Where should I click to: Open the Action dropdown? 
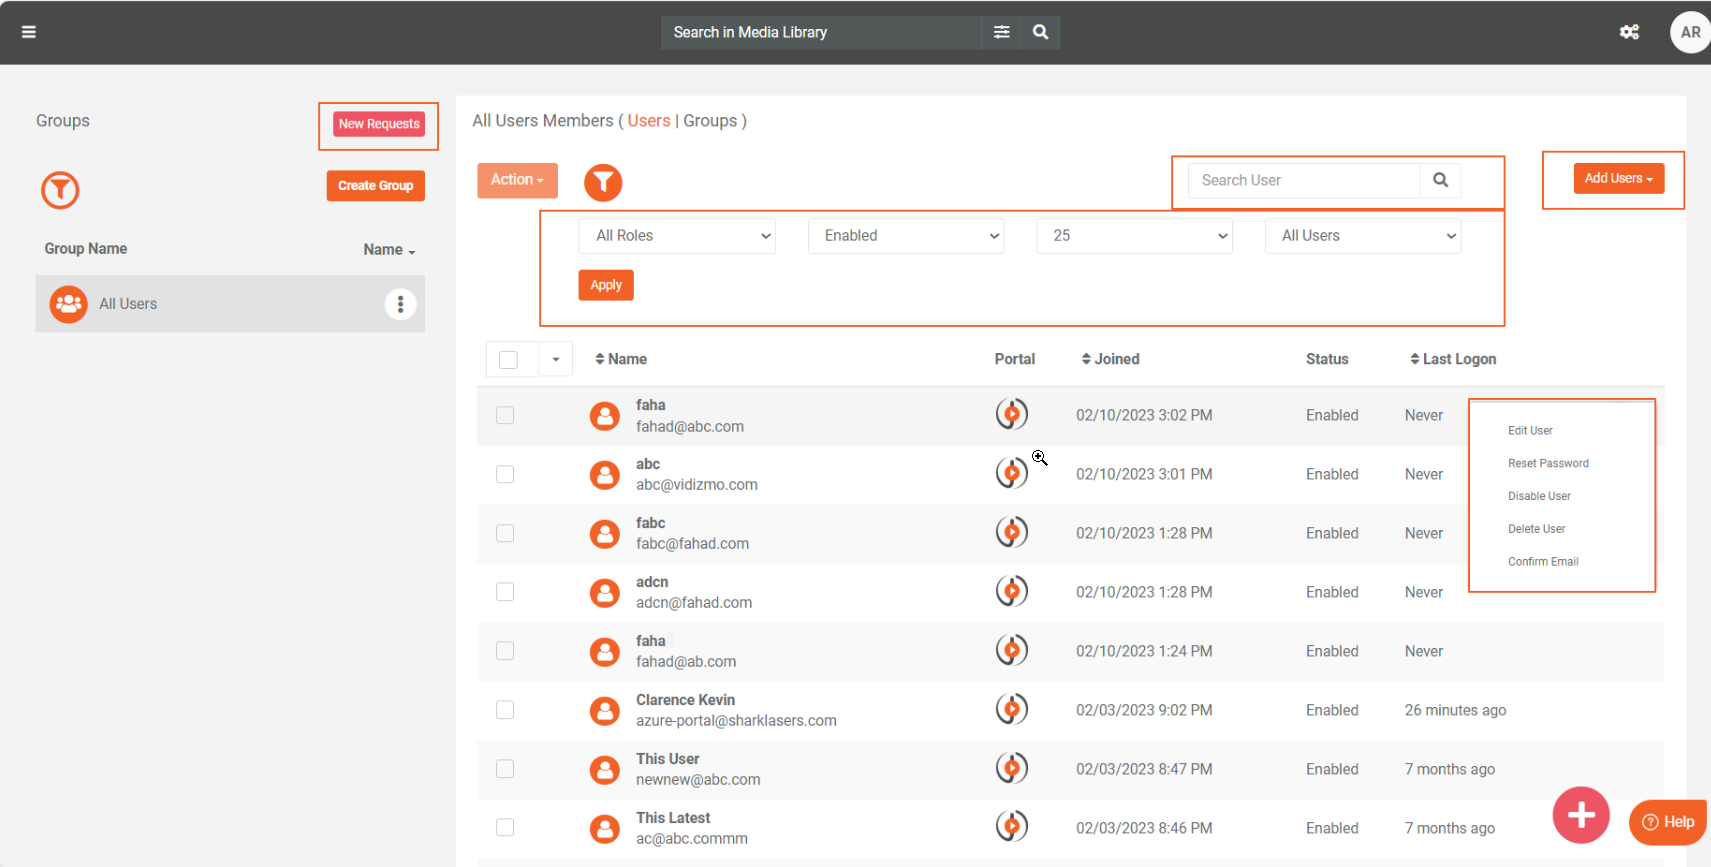517,180
